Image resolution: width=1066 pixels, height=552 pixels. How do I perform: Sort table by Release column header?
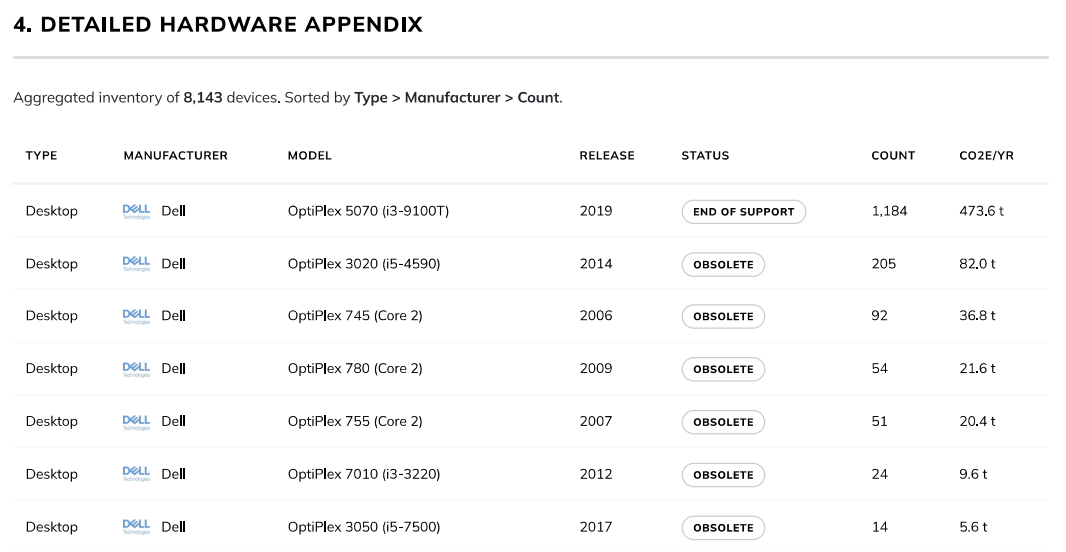pos(606,156)
